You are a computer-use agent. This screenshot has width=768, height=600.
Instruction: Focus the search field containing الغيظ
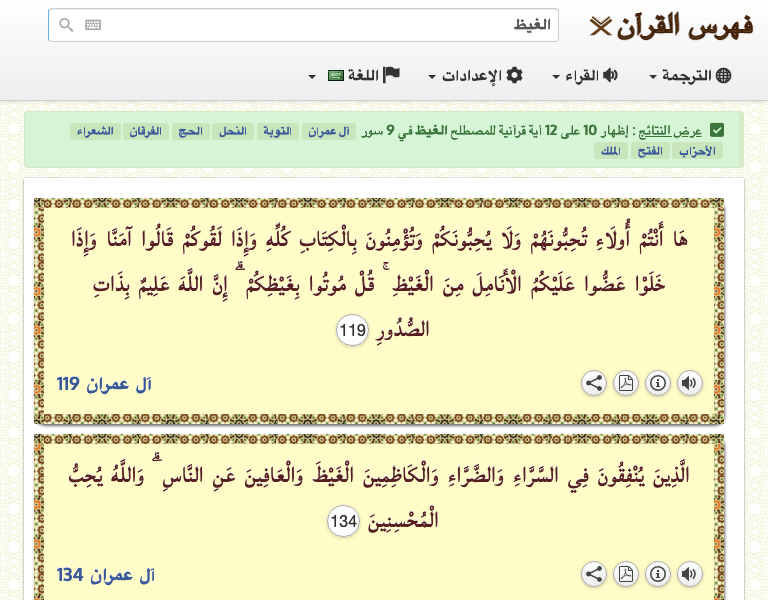303,25
